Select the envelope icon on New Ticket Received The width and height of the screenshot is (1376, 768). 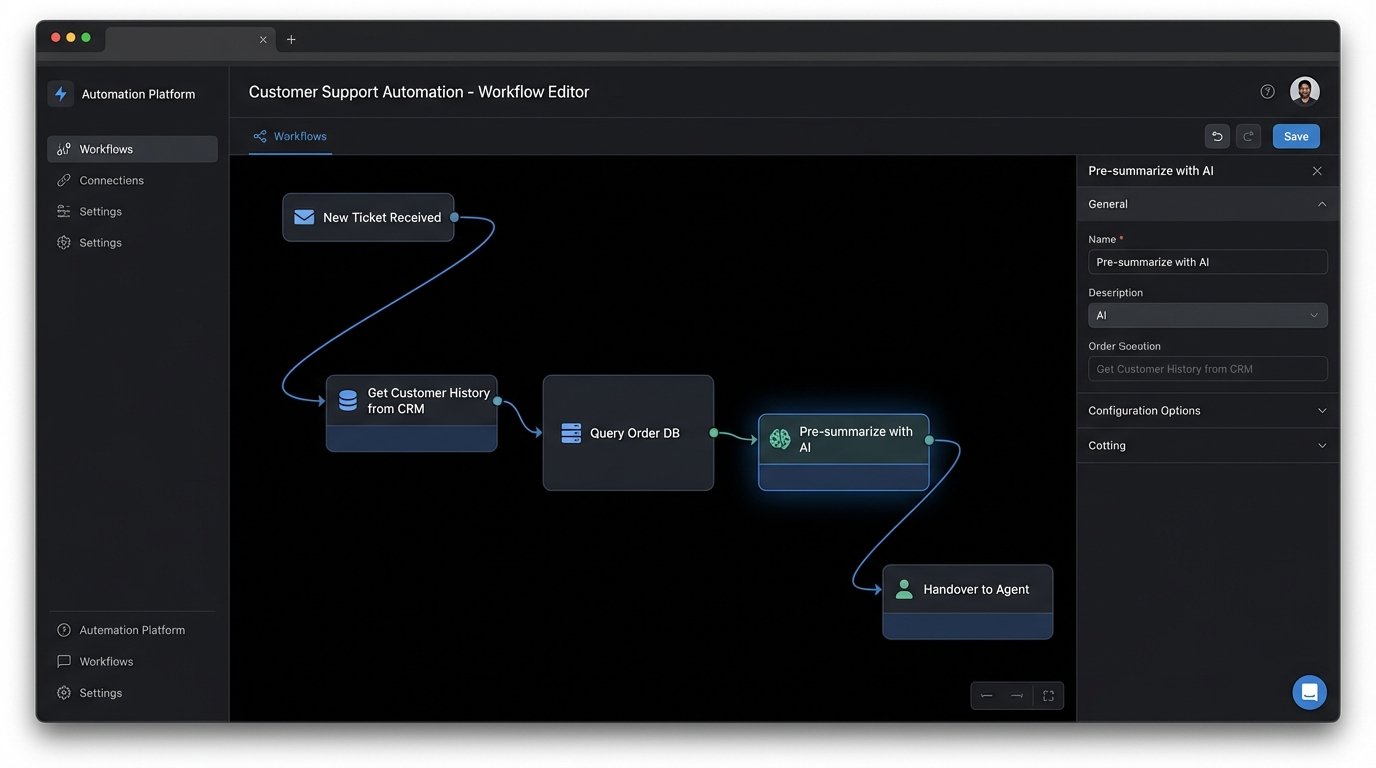(304, 216)
